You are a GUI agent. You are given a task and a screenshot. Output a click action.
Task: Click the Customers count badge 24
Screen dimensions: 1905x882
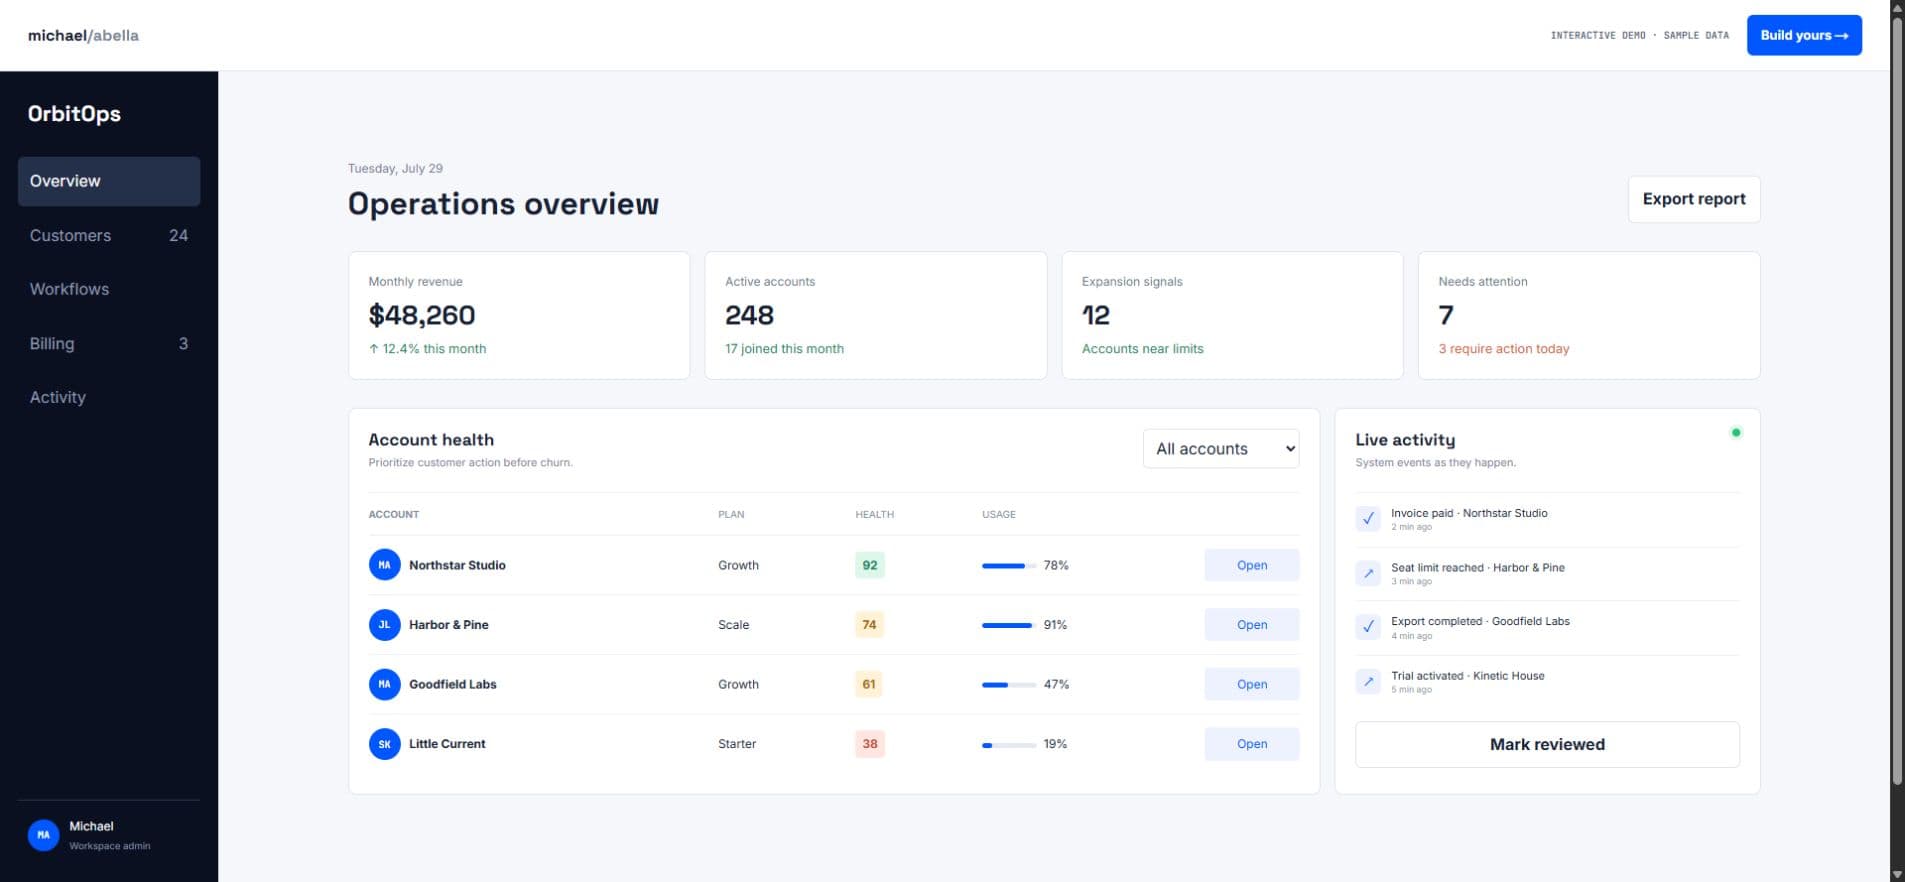178,235
